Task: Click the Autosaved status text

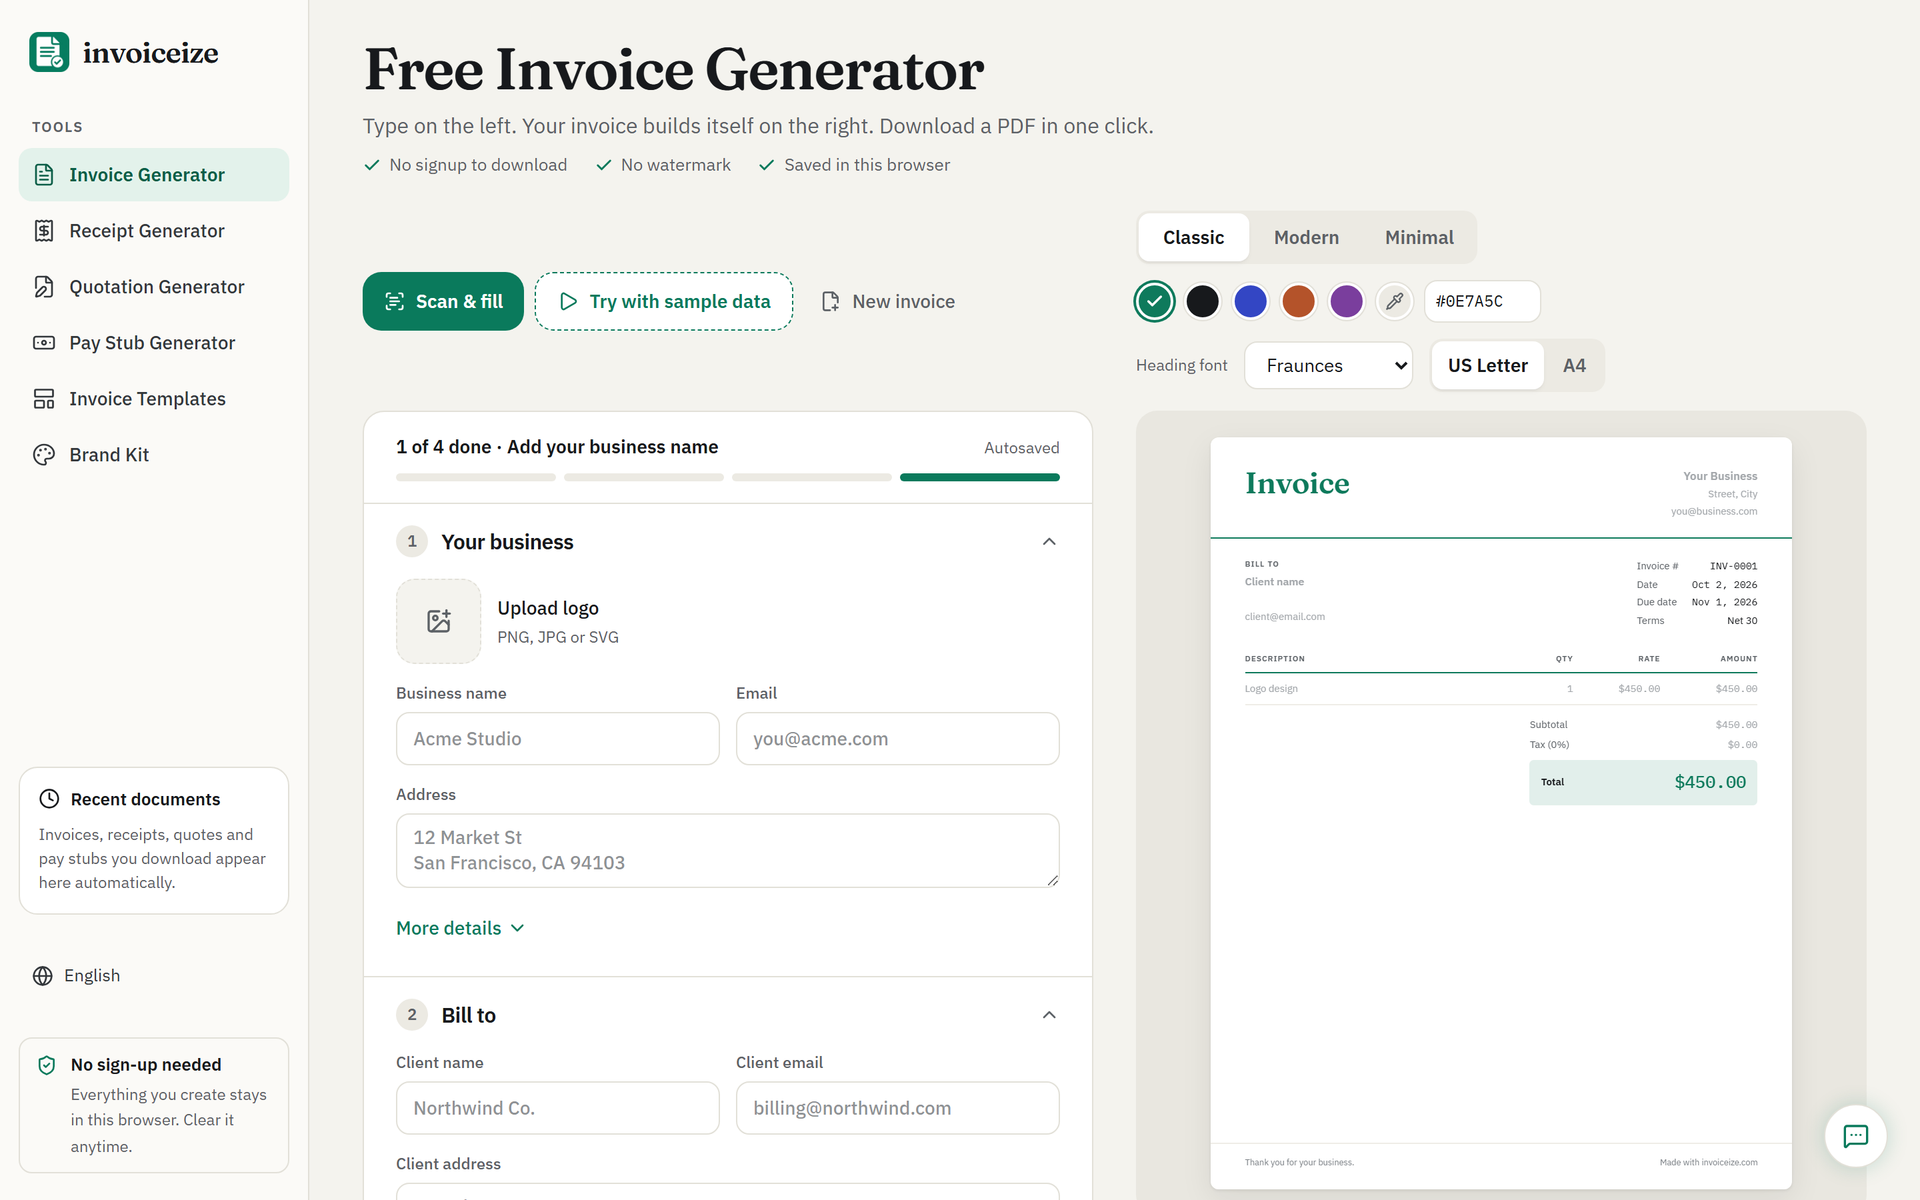Action: [1021, 448]
